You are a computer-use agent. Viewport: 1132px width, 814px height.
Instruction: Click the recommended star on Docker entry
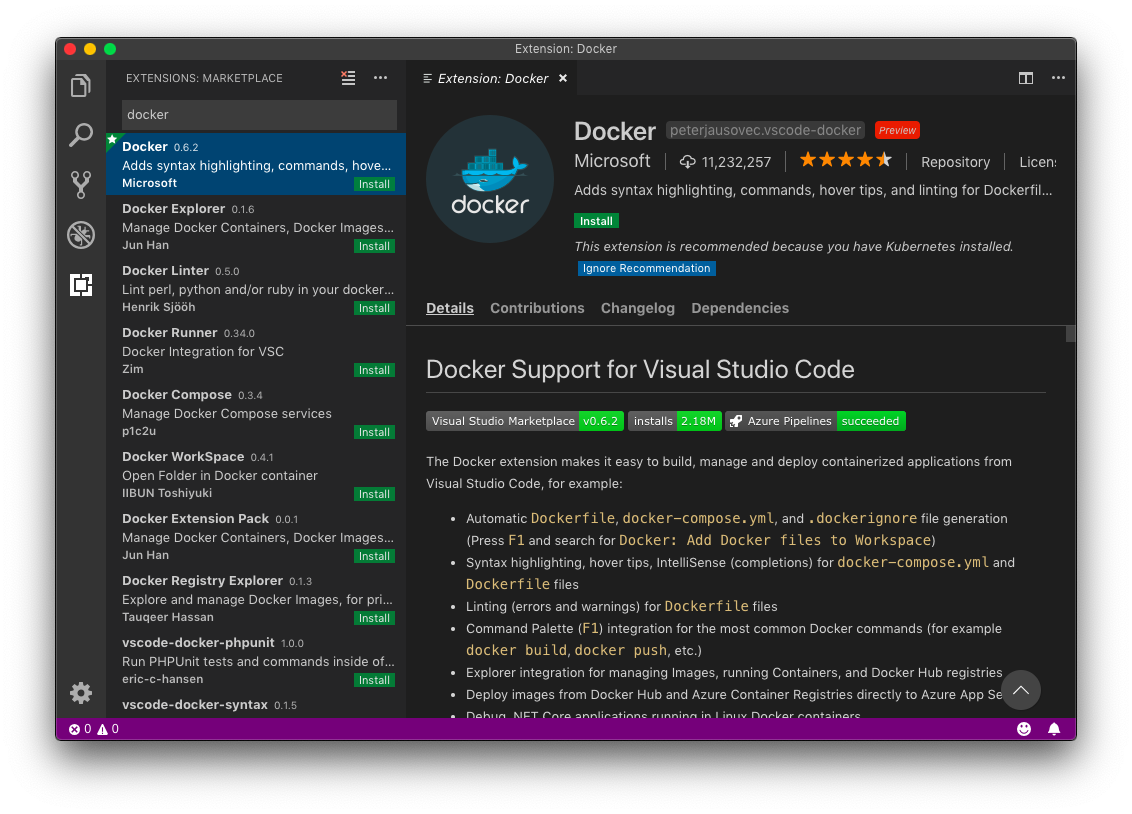click(112, 139)
